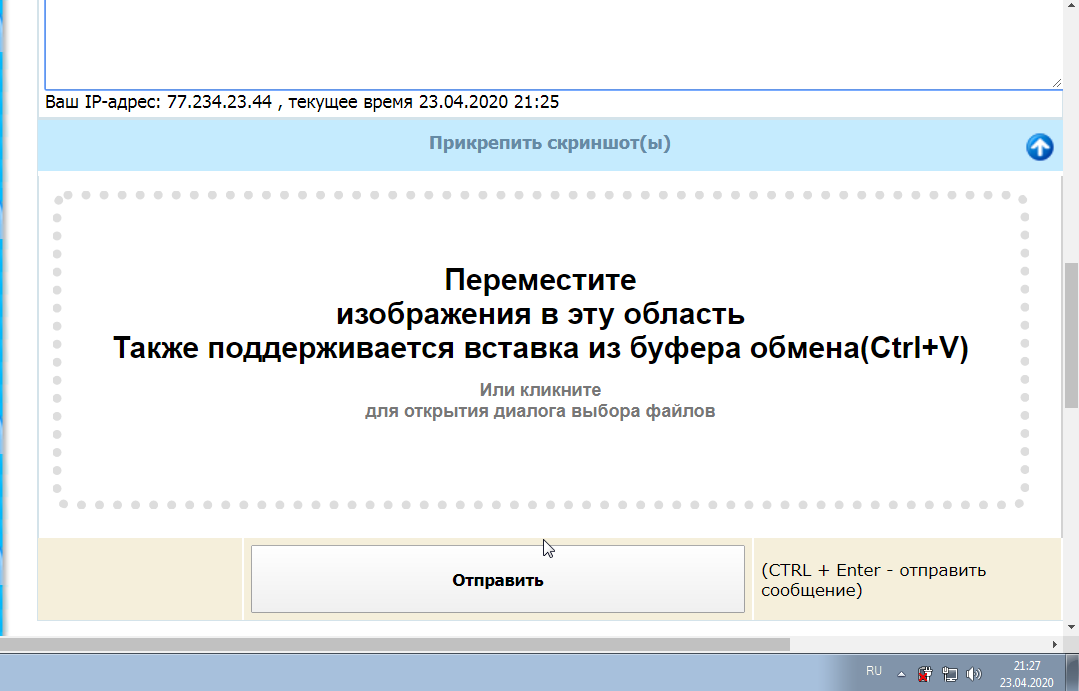Click the 'Прикрепить скриншот(ы)' section header
The width and height of the screenshot is (1079, 691).
pyautogui.click(x=549, y=144)
